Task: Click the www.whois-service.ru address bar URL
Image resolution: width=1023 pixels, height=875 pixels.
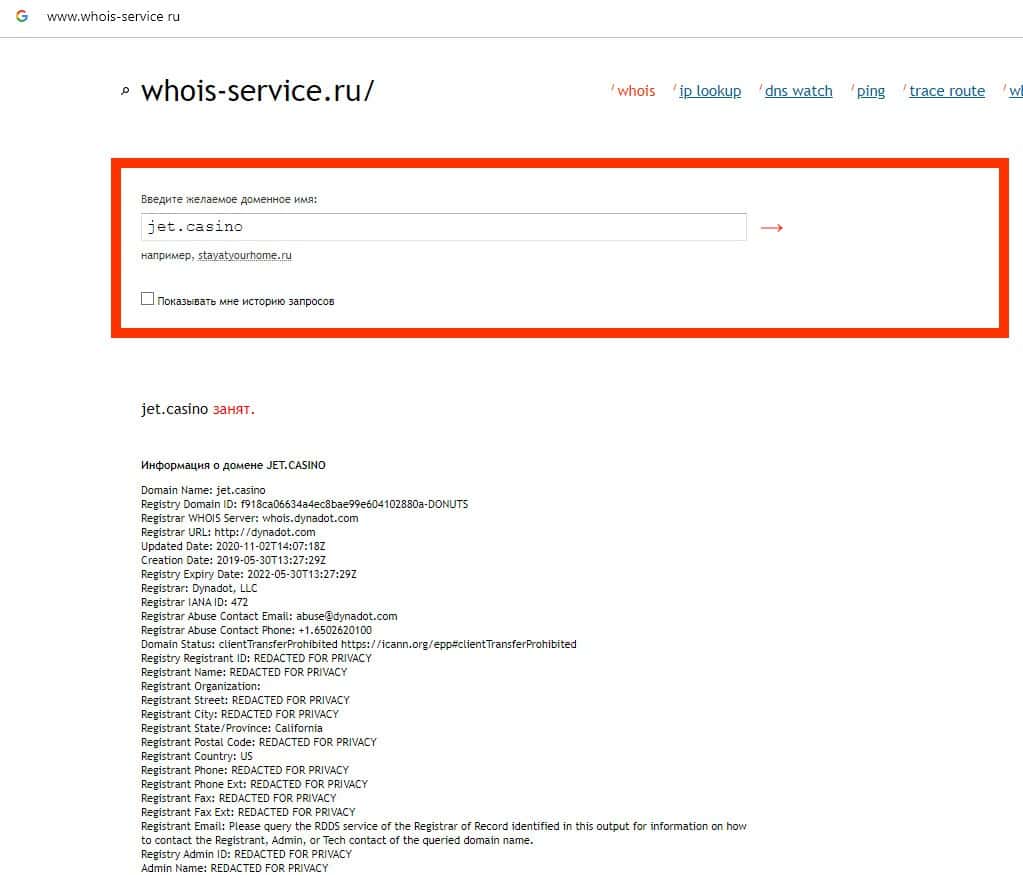Action: coord(114,16)
